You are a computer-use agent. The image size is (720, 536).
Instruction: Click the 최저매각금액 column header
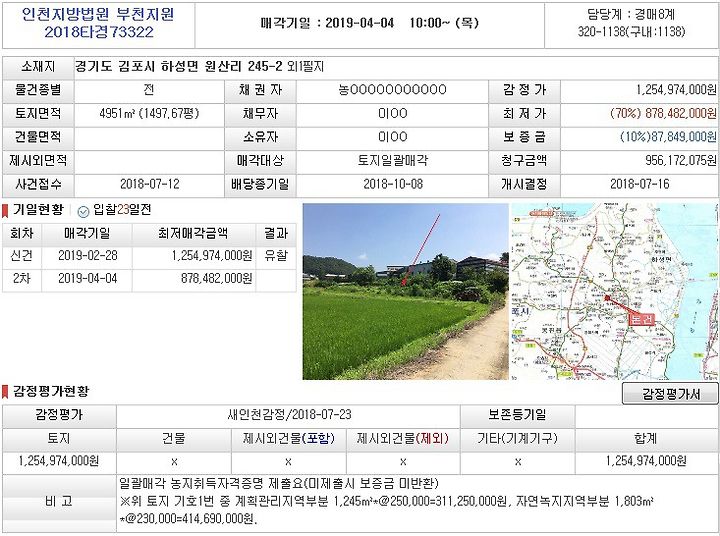pos(193,233)
